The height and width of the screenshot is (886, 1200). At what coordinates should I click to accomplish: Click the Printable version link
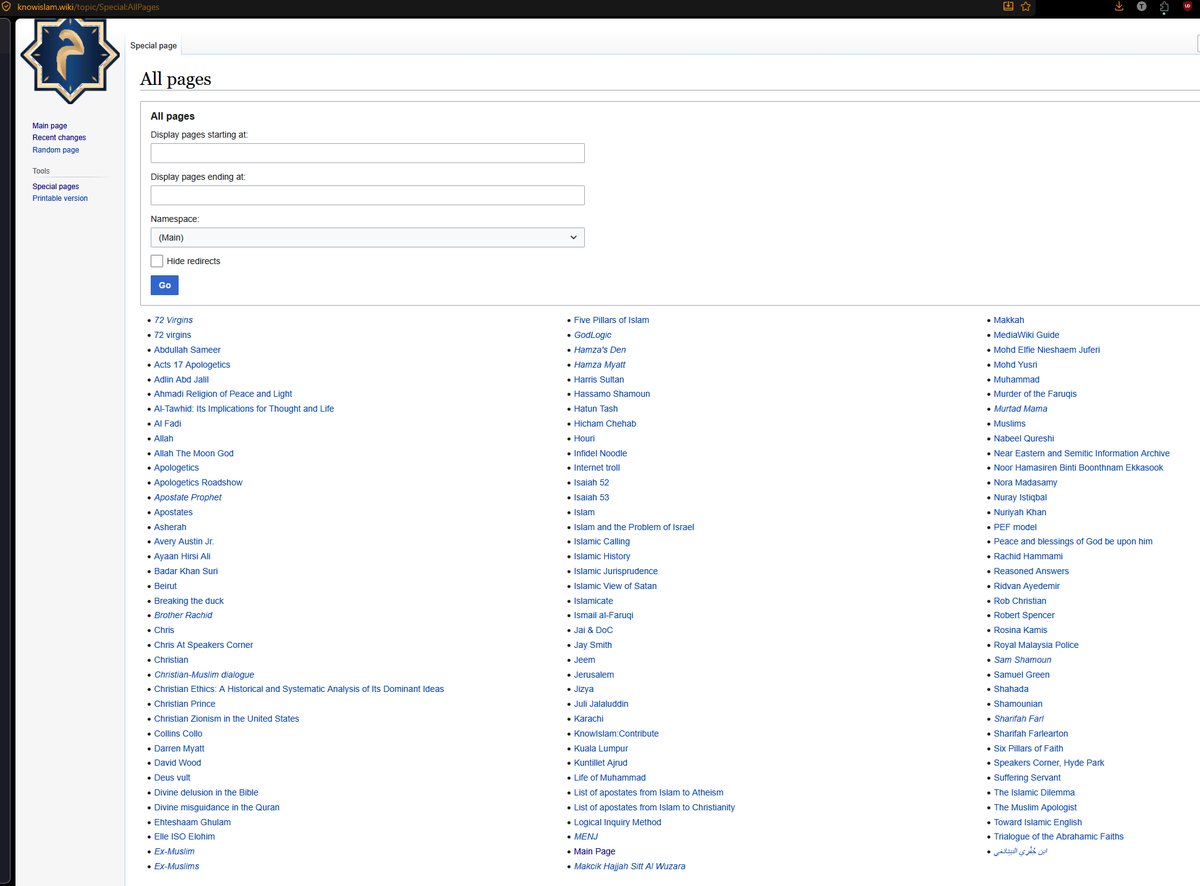coord(60,199)
